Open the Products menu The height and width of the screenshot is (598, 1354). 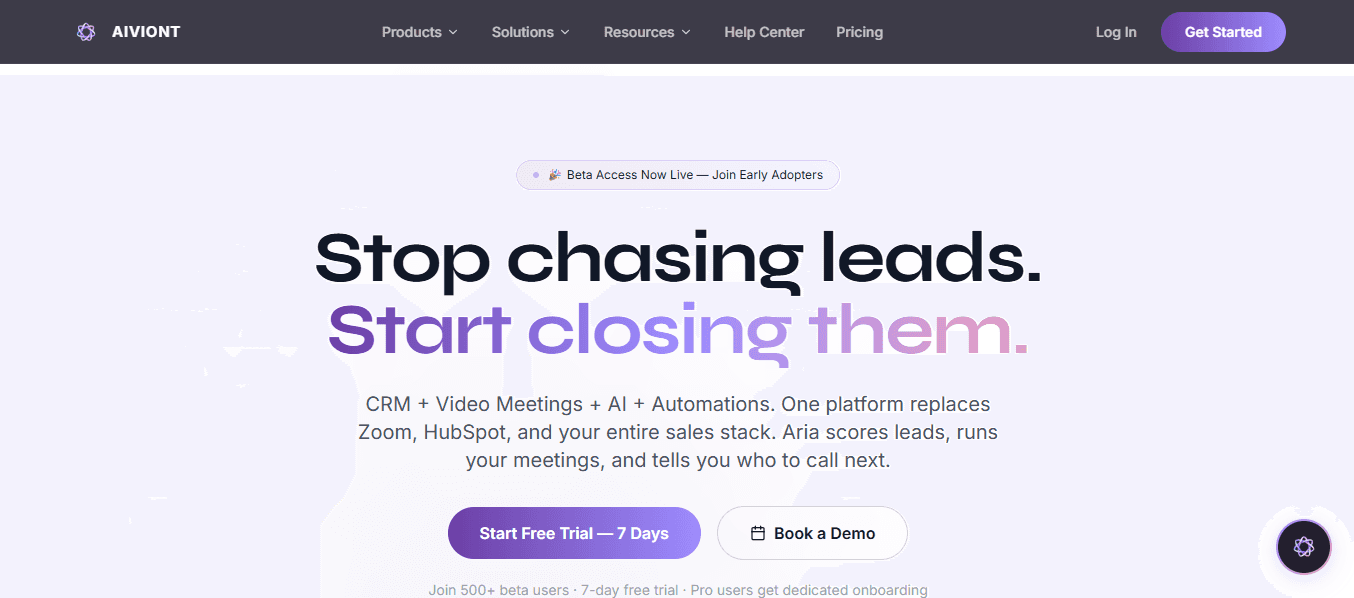pos(420,32)
